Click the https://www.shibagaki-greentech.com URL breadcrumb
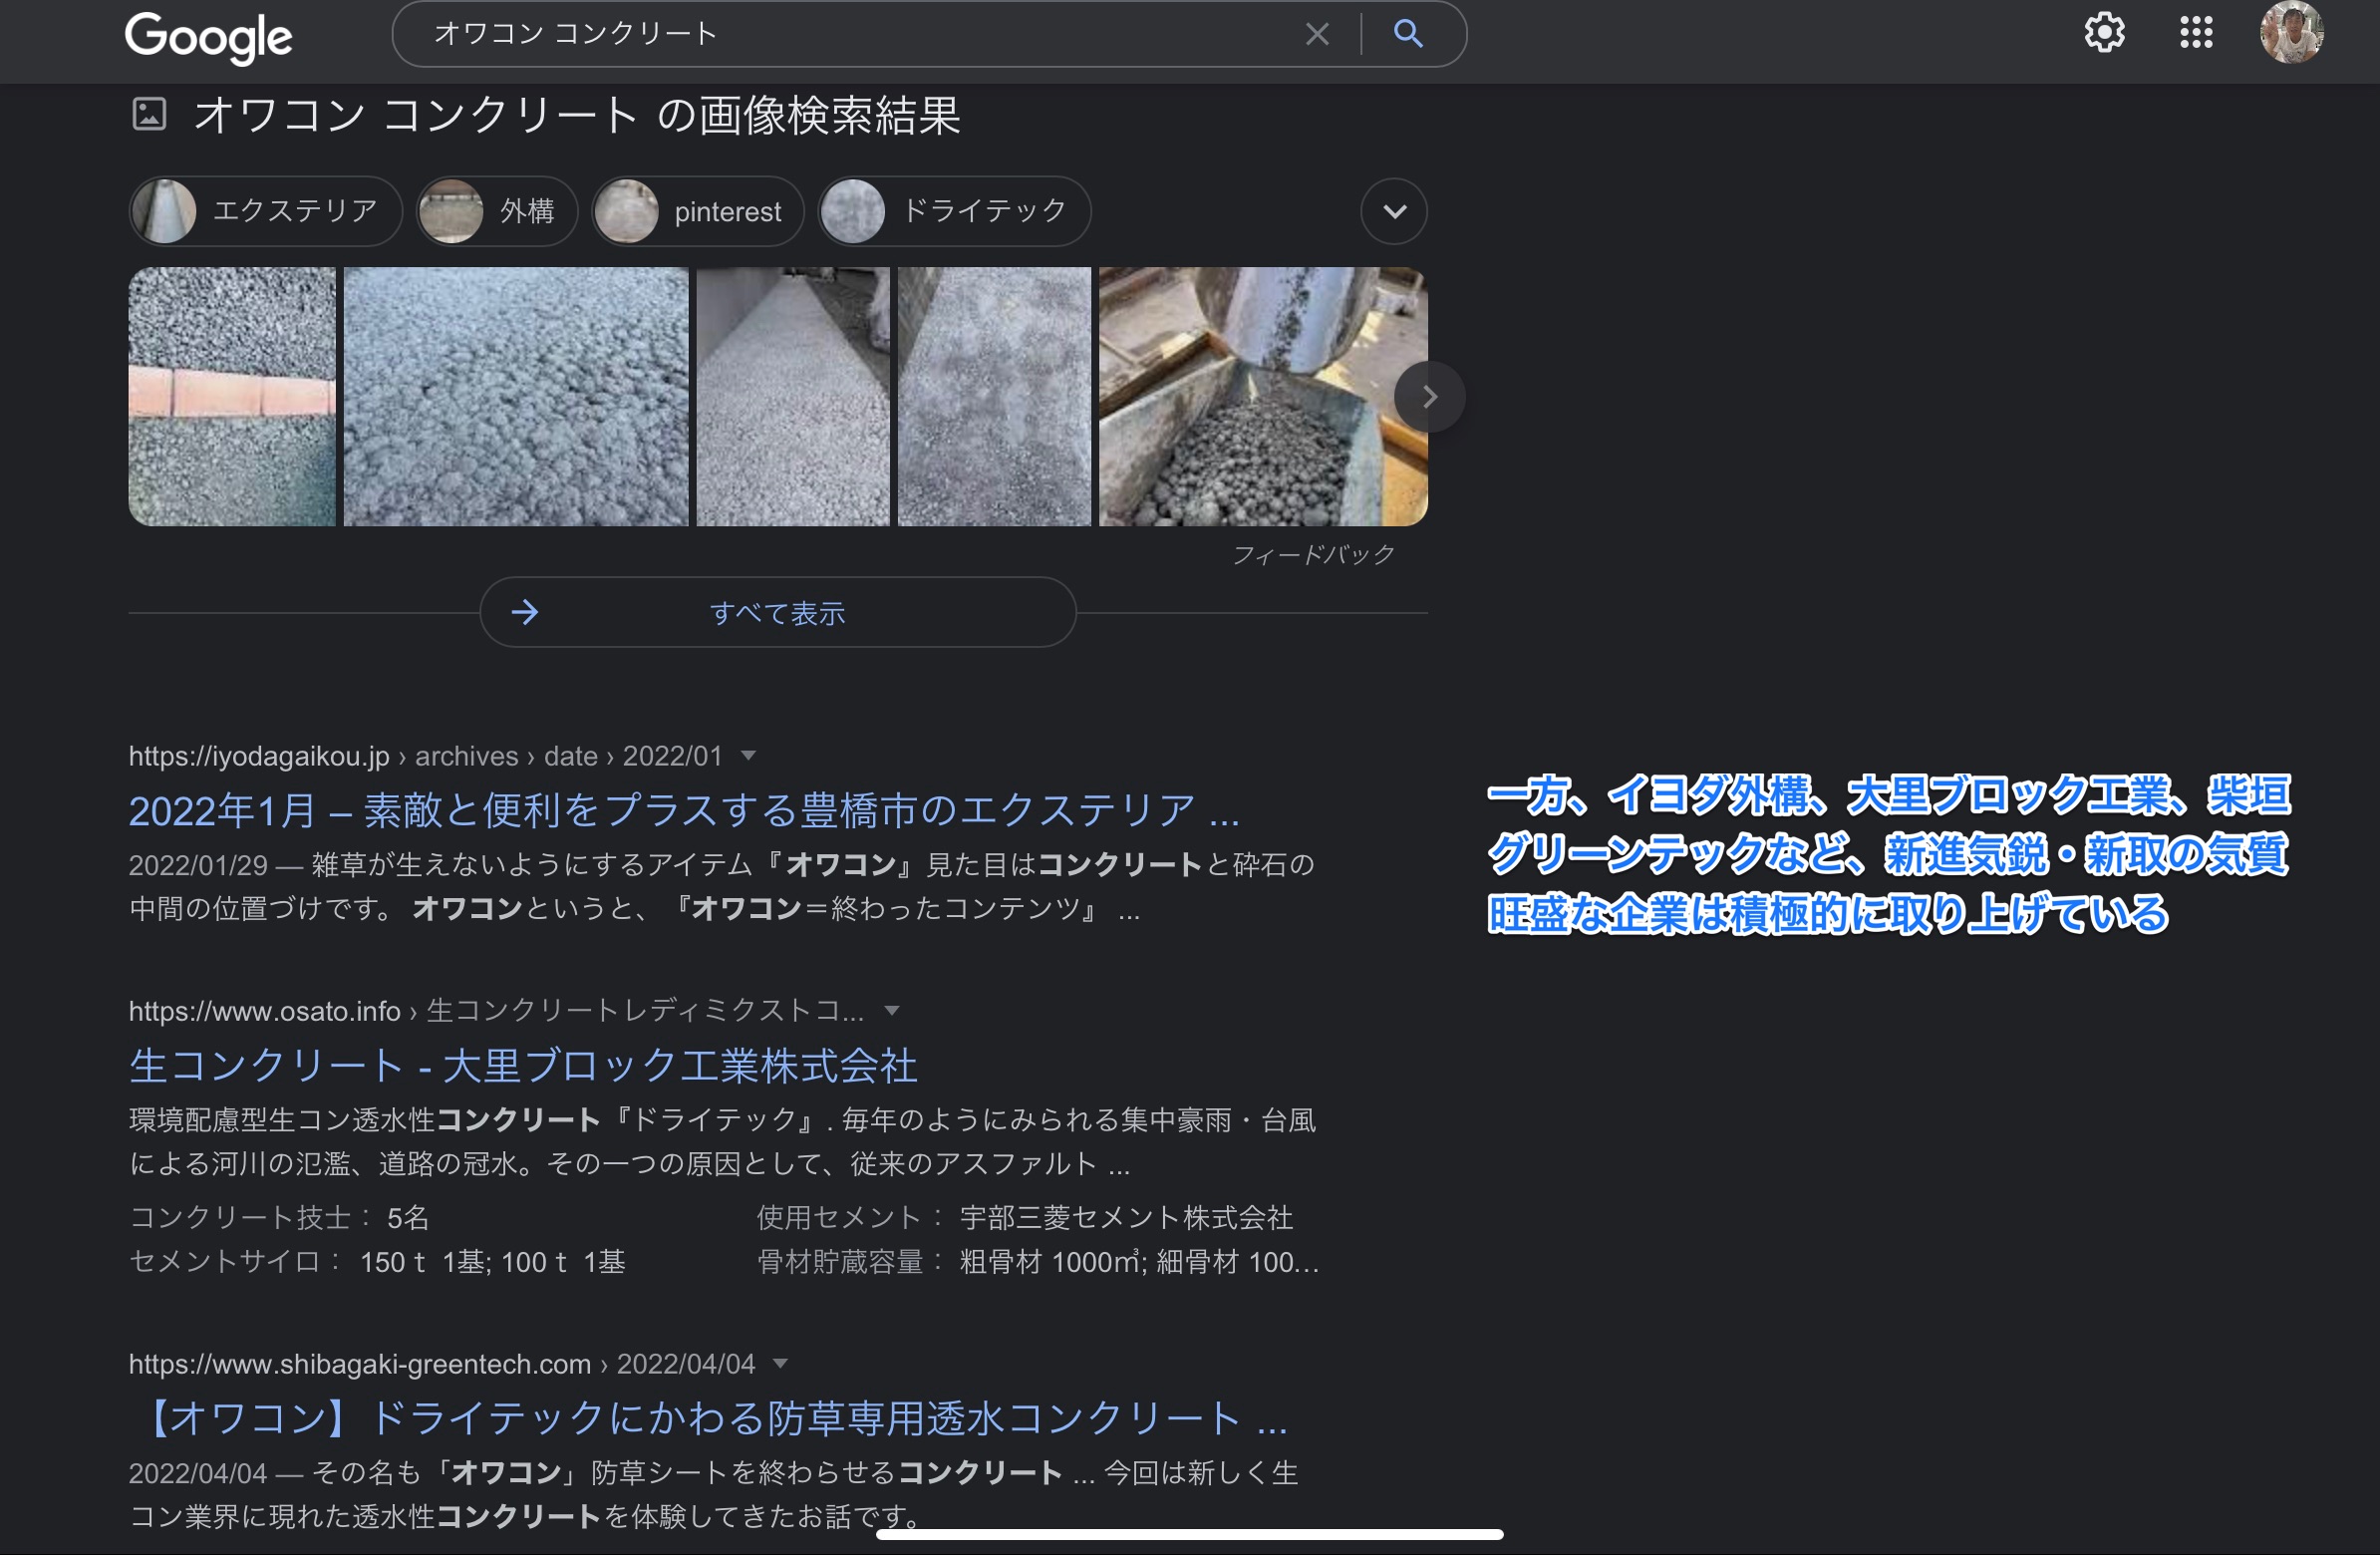This screenshot has height=1555, width=2380. tap(442, 1364)
